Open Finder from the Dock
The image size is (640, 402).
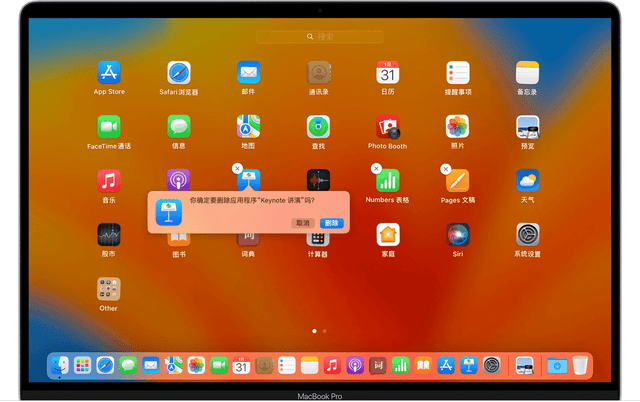[x=60, y=365]
